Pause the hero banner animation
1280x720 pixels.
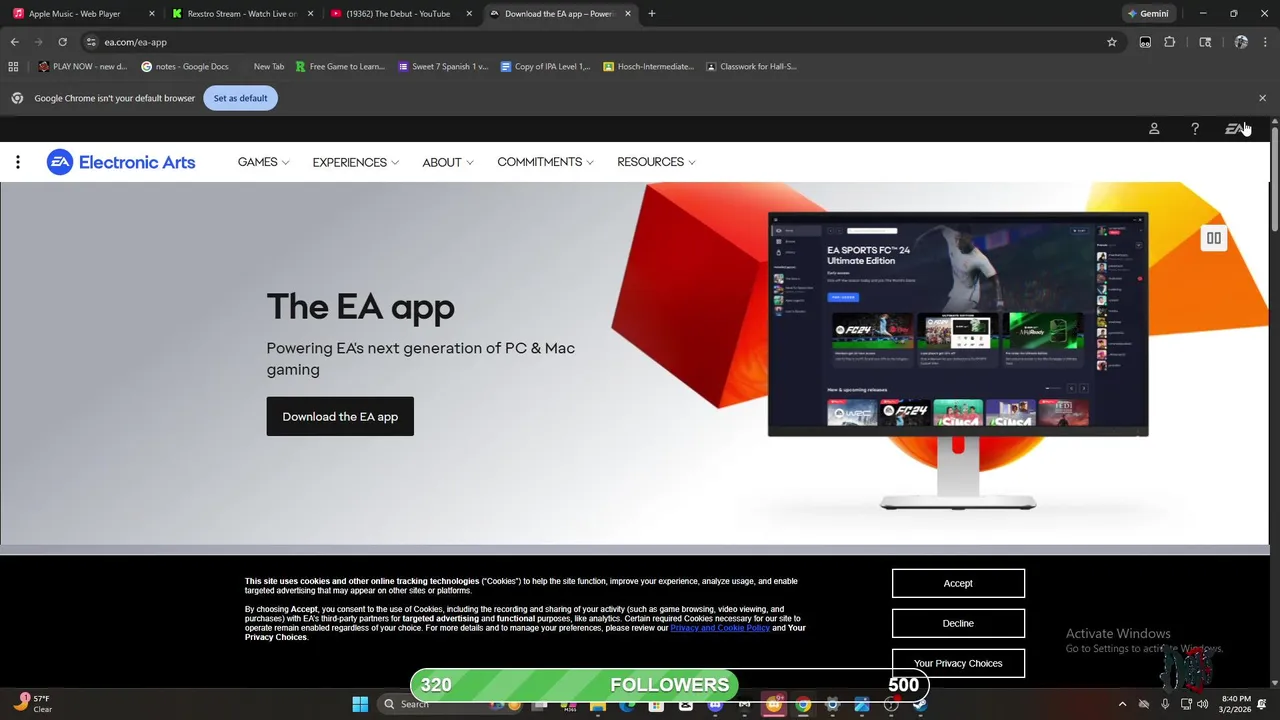(1213, 238)
